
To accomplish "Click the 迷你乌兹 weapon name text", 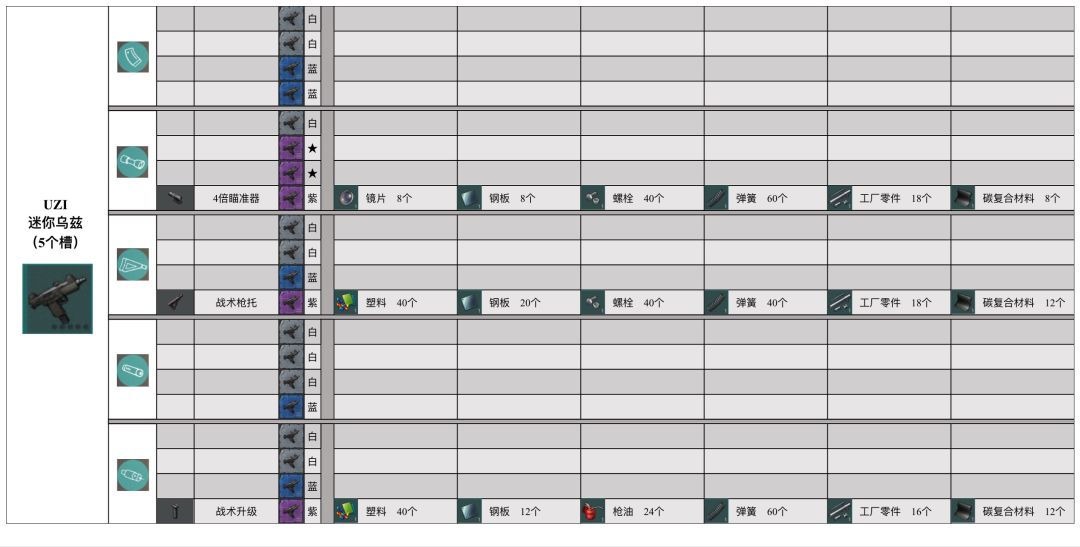I will coord(55,223).
